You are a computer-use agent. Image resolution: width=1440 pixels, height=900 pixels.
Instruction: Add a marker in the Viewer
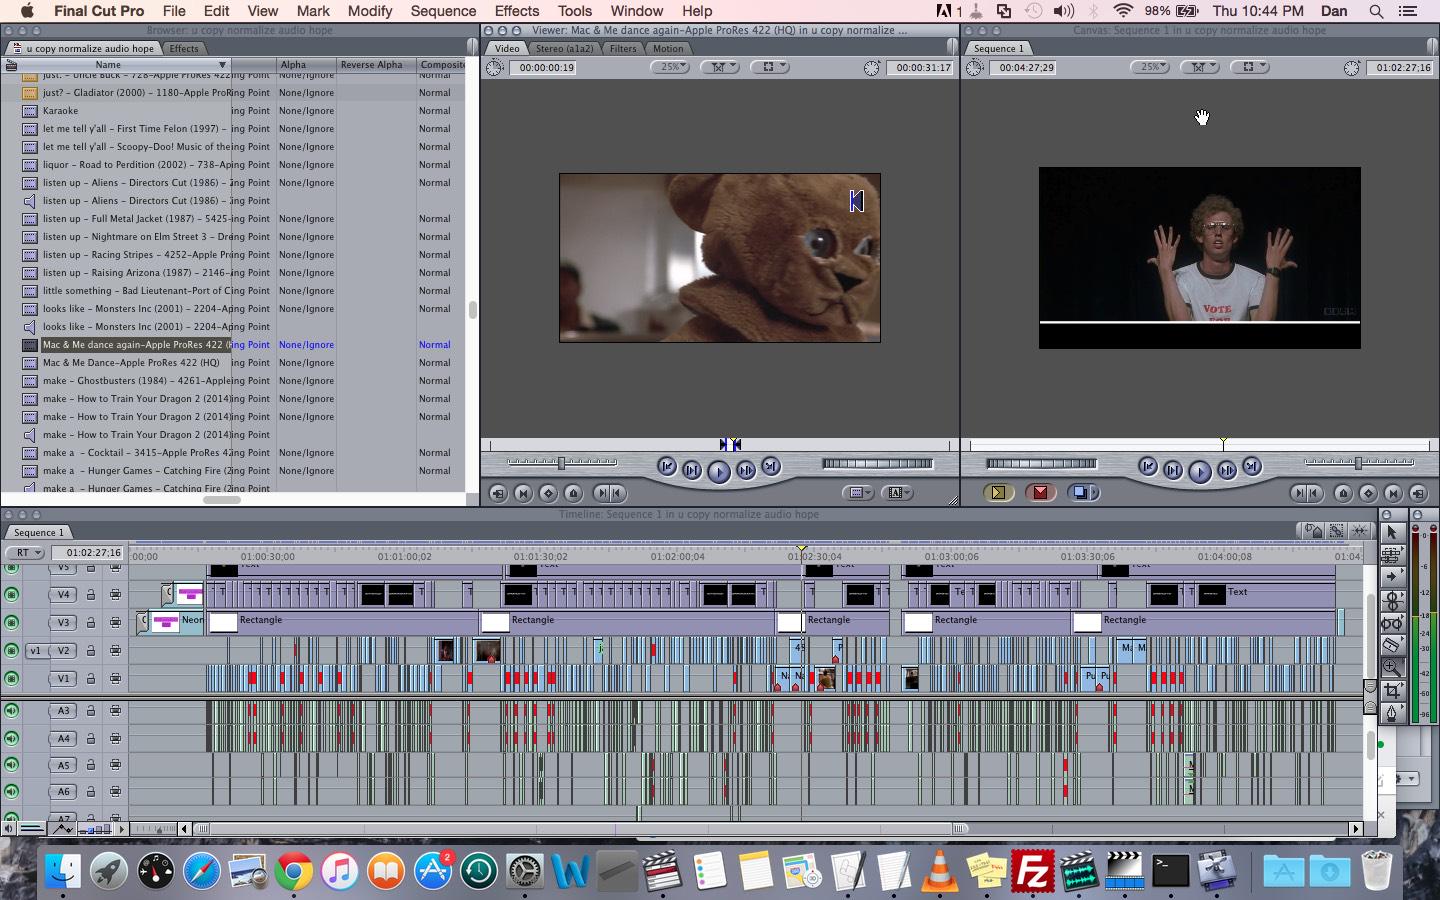pyautogui.click(x=573, y=493)
